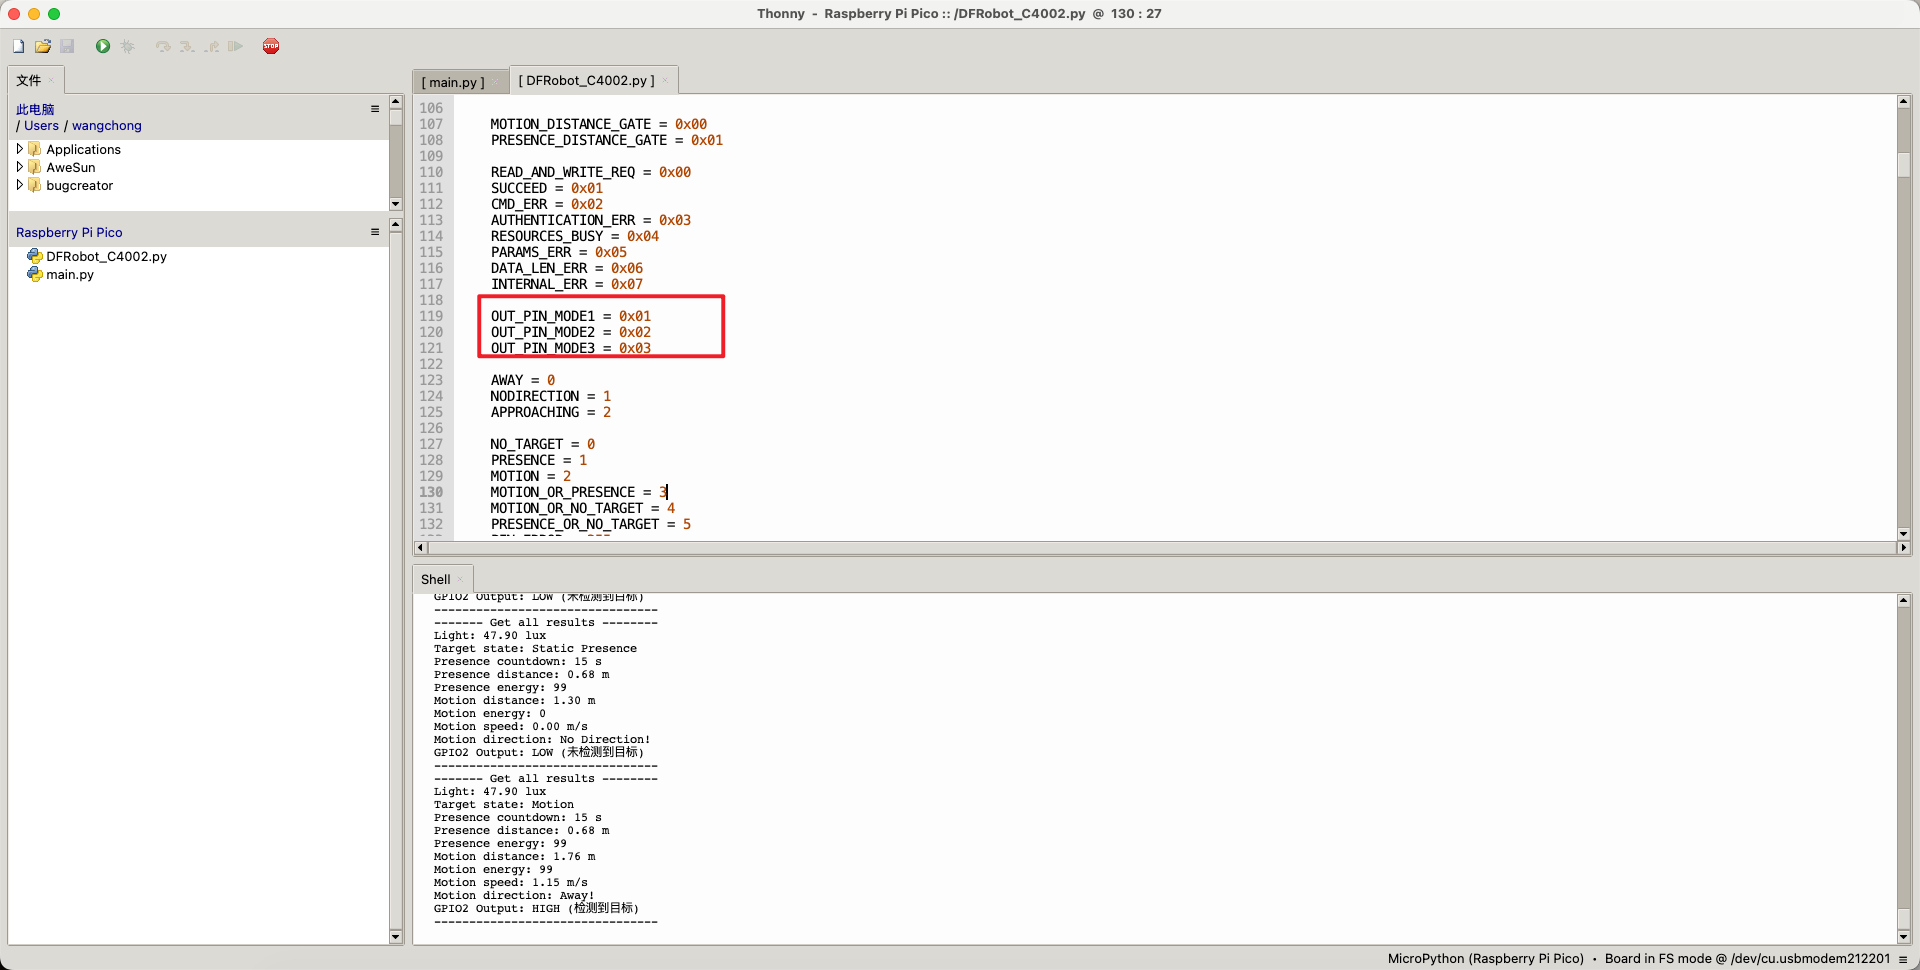
Task: Expand the bugcreator folder
Action: pos(19,185)
